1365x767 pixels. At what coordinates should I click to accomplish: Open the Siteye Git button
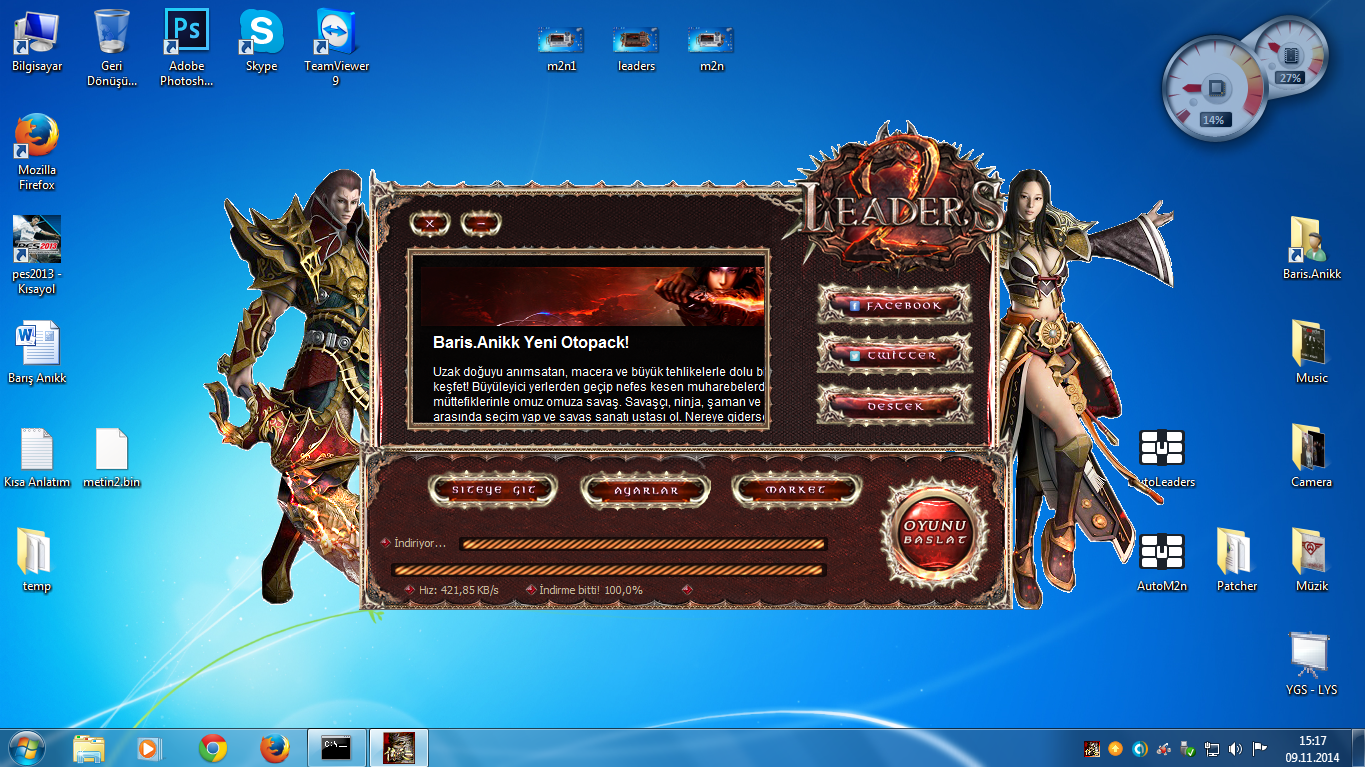[x=494, y=490]
